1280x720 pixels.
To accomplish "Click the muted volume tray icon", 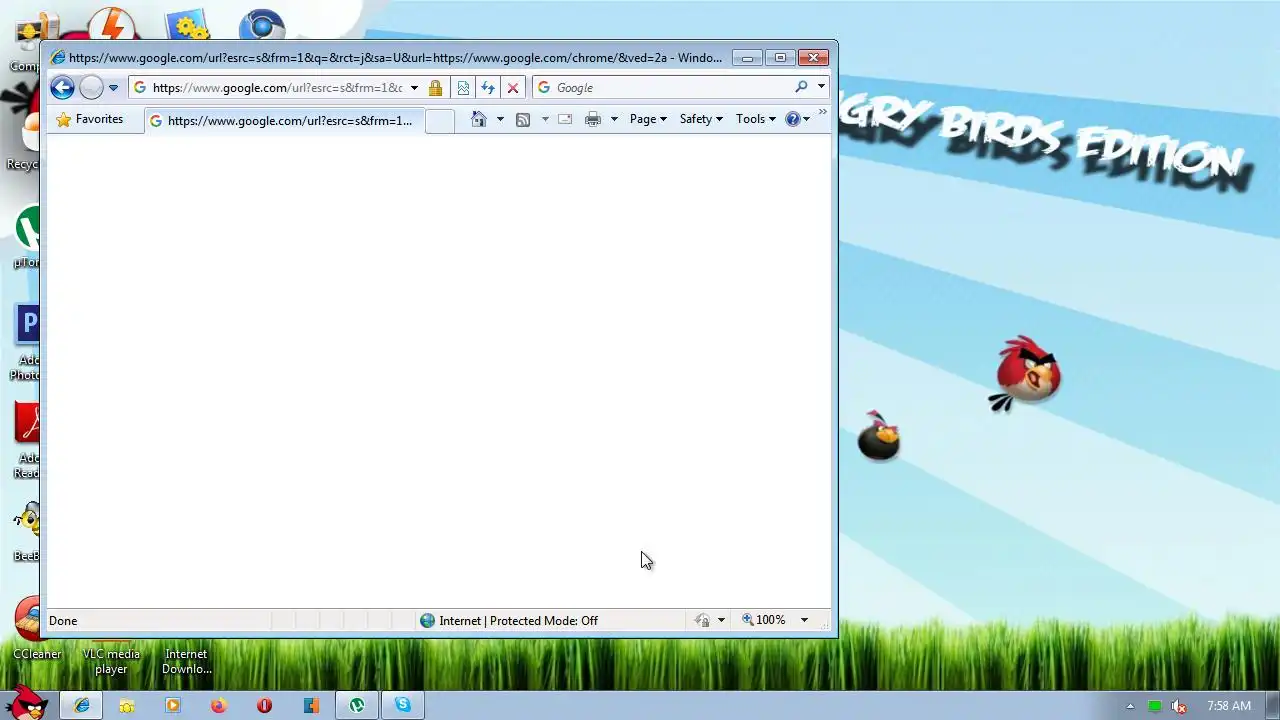I will coord(1180,706).
